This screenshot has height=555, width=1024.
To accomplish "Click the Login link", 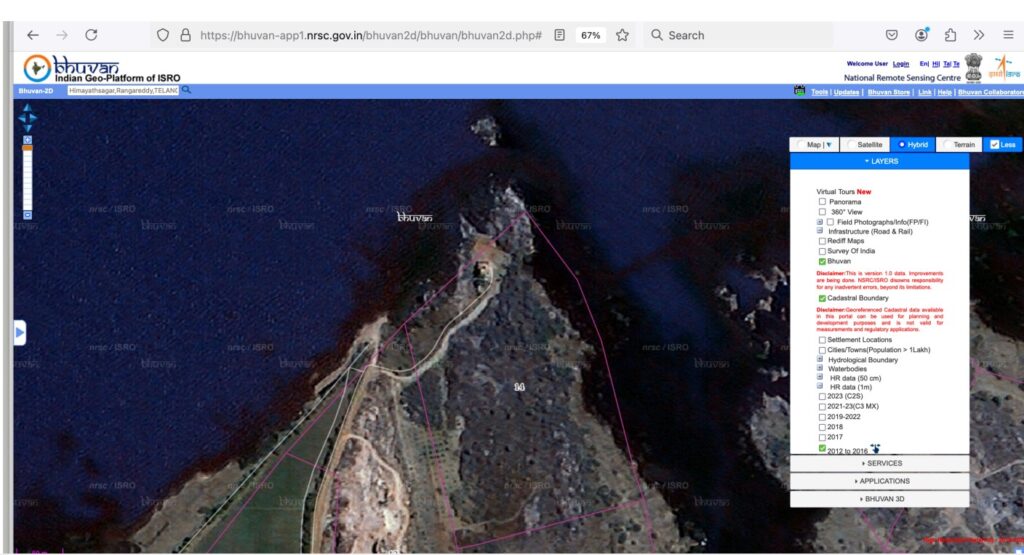I will 901,63.
